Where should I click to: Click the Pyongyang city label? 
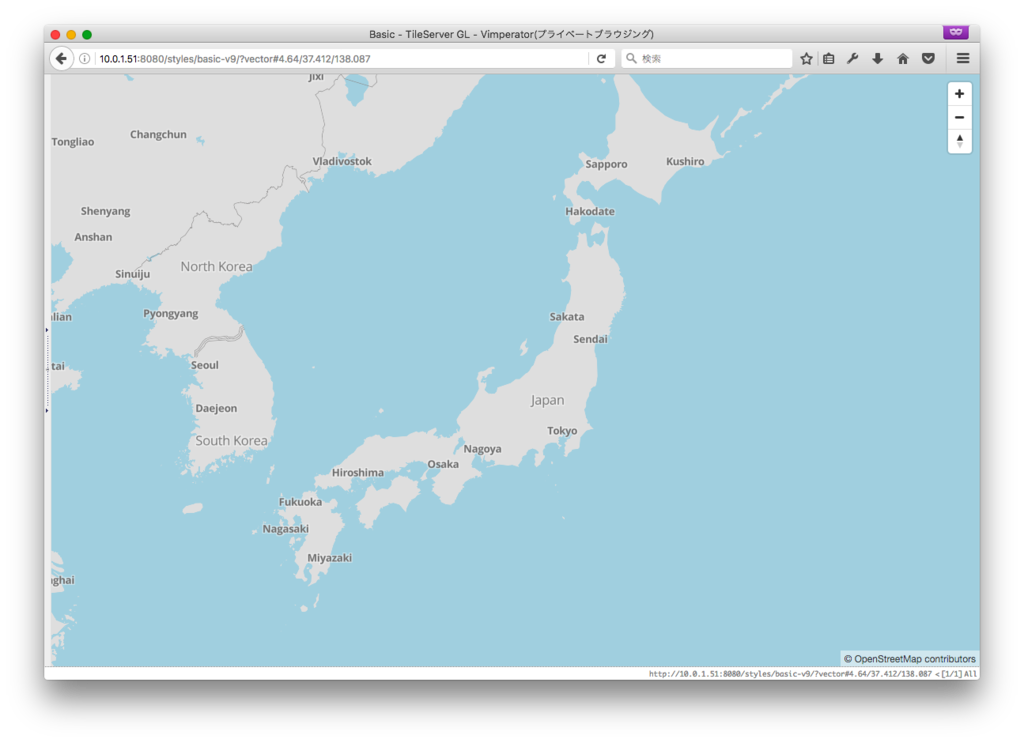coord(170,314)
